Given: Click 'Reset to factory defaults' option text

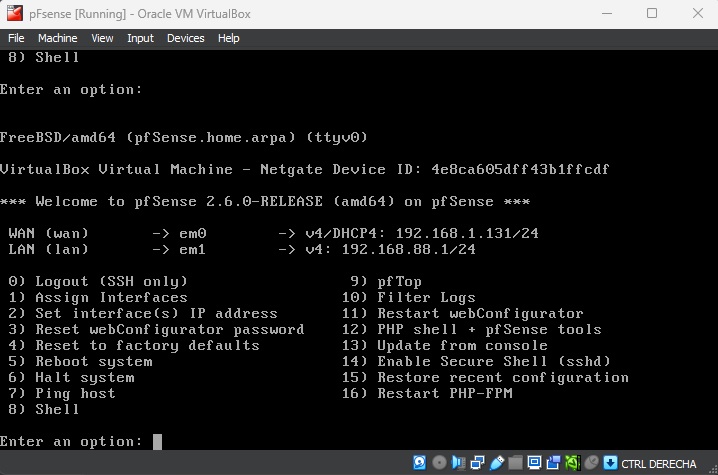Looking at the screenshot, I should [x=147, y=346].
